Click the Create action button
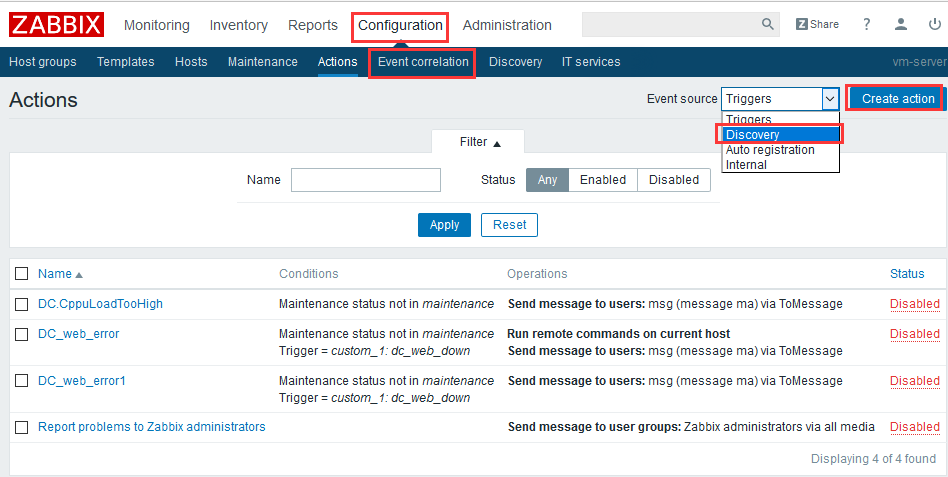The width and height of the screenshot is (948, 477). (x=898, y=99)
